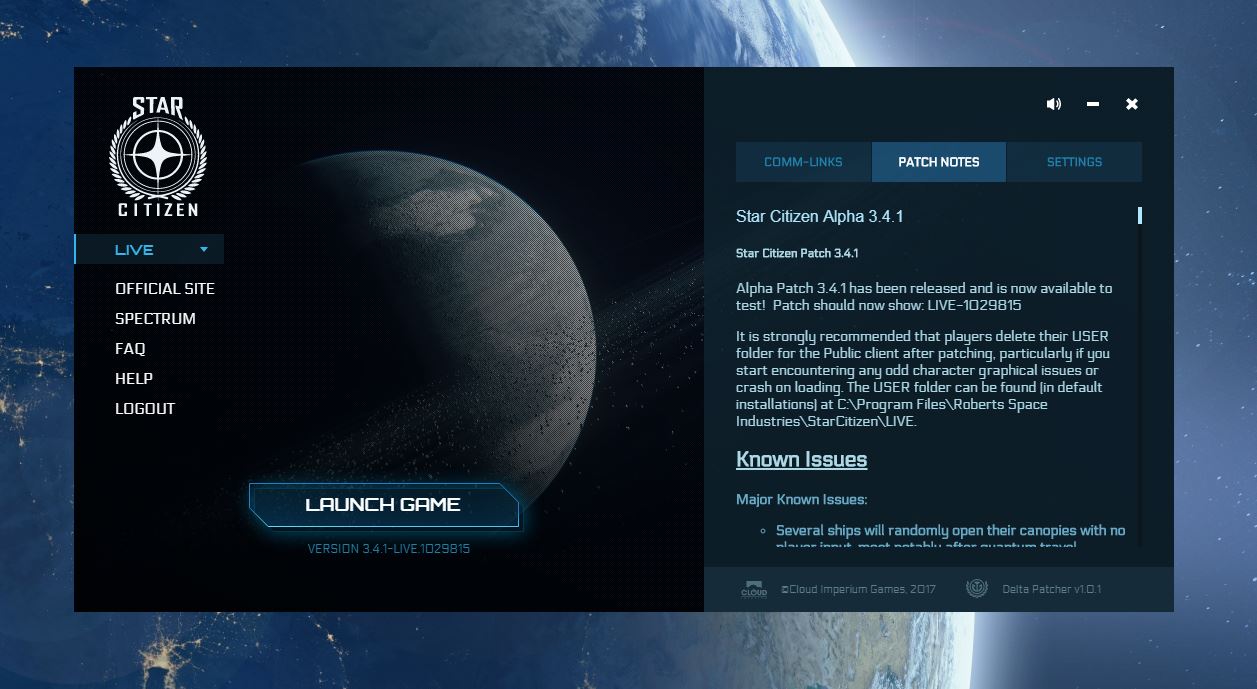This screenshot has width=1257, height=689.
Task: Click the Known Issues heading
Action: click(801, 459)
